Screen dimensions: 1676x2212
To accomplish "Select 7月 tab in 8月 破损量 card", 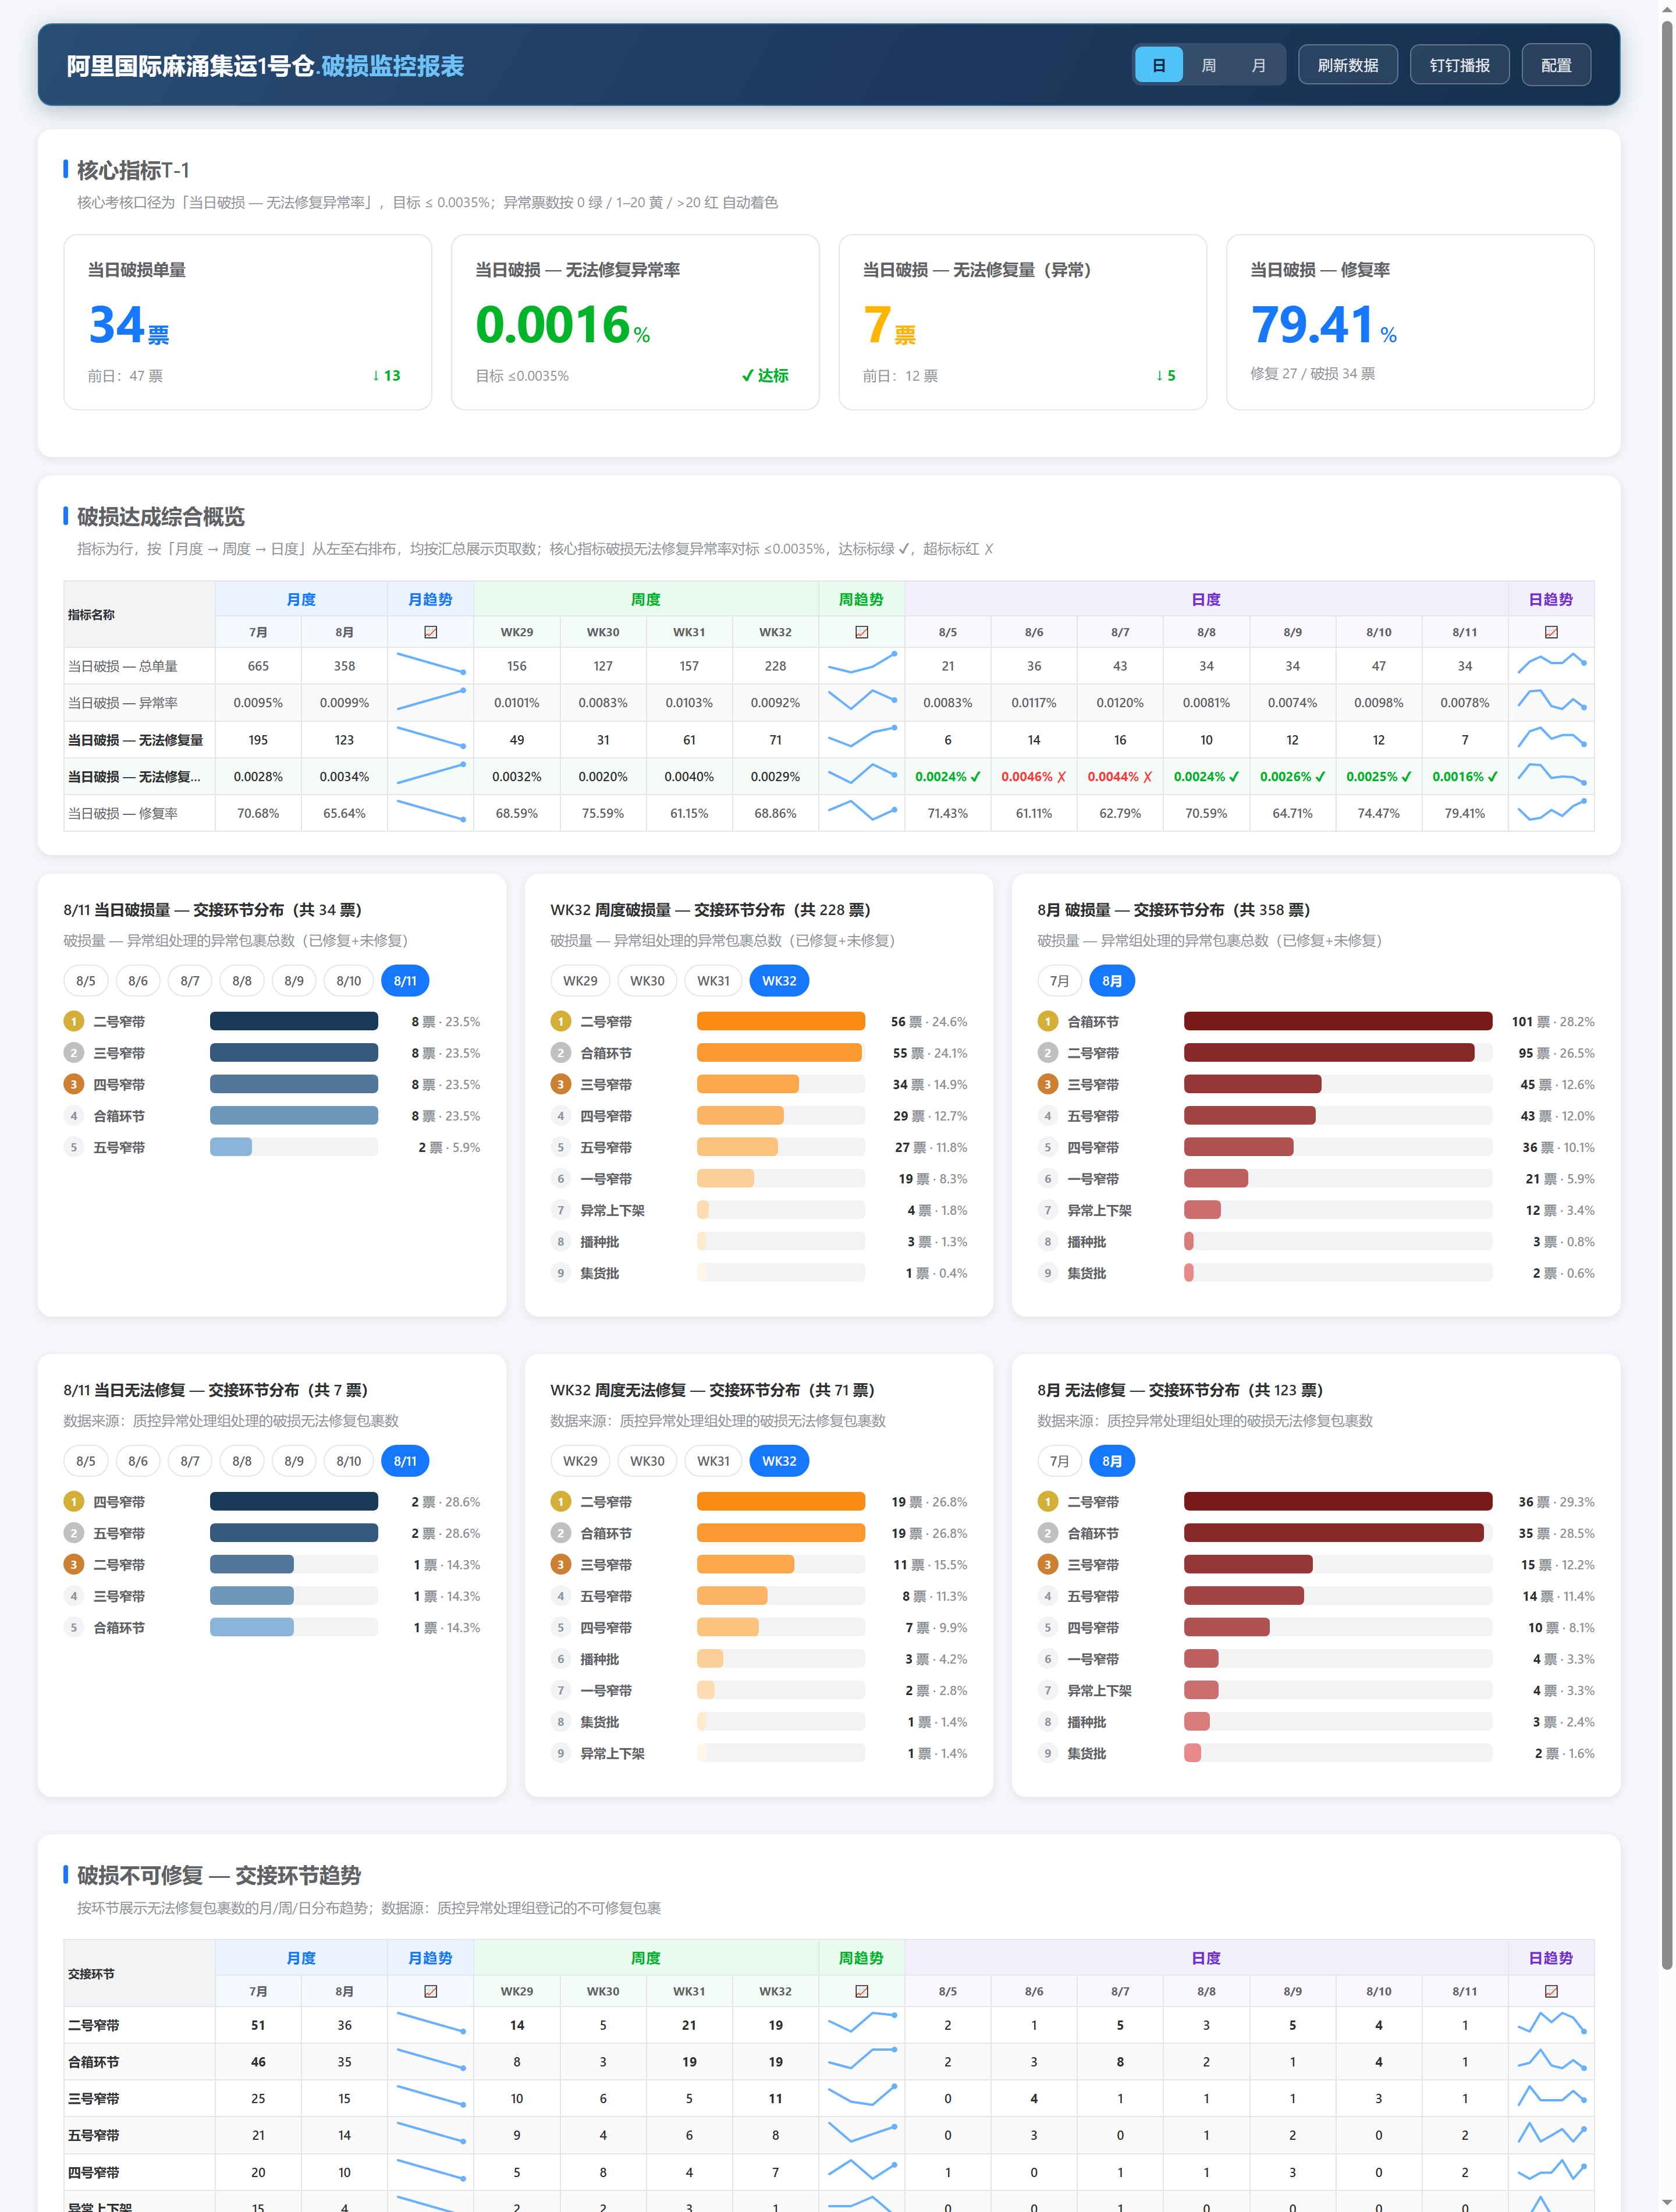I will [x=1059, y=980].
